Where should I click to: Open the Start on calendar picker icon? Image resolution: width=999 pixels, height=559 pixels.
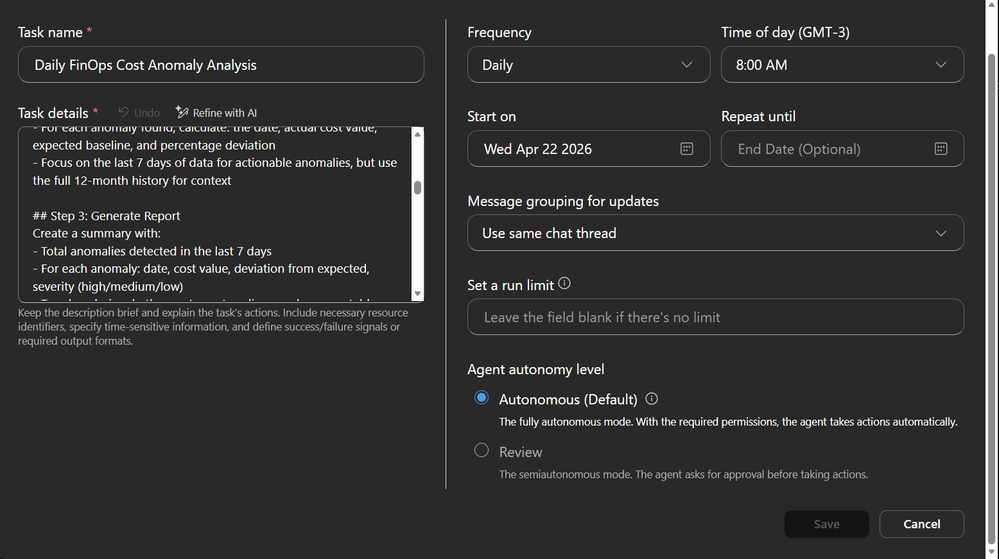[687, 149]
